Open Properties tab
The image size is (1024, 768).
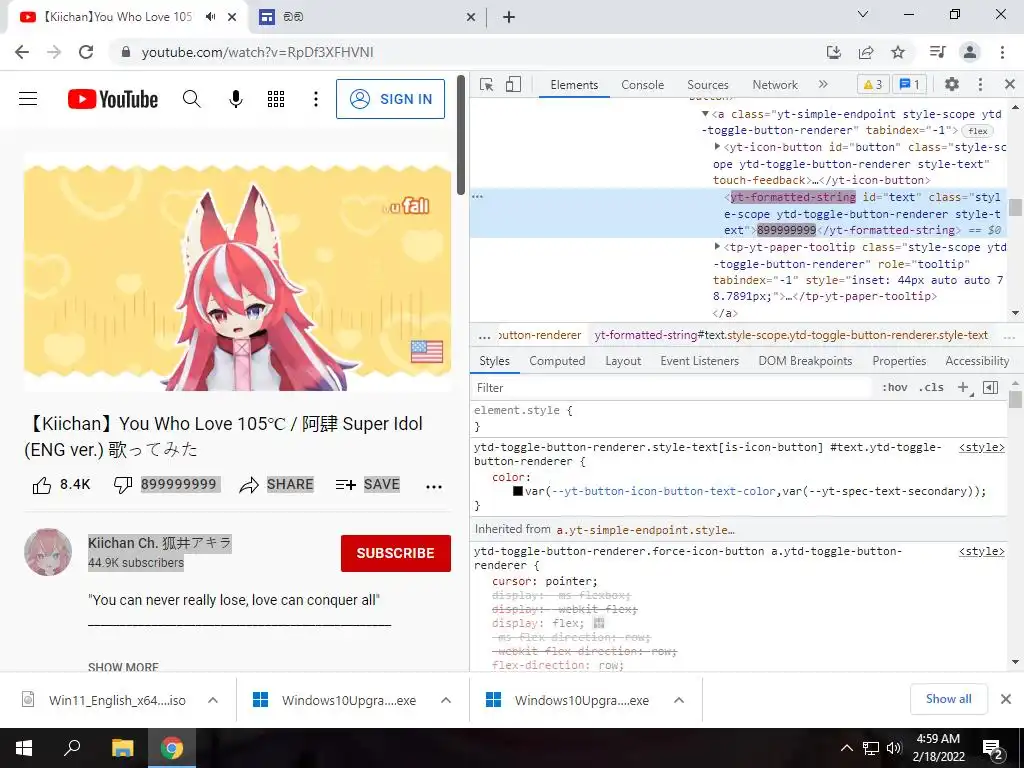(x=899, y=361)
